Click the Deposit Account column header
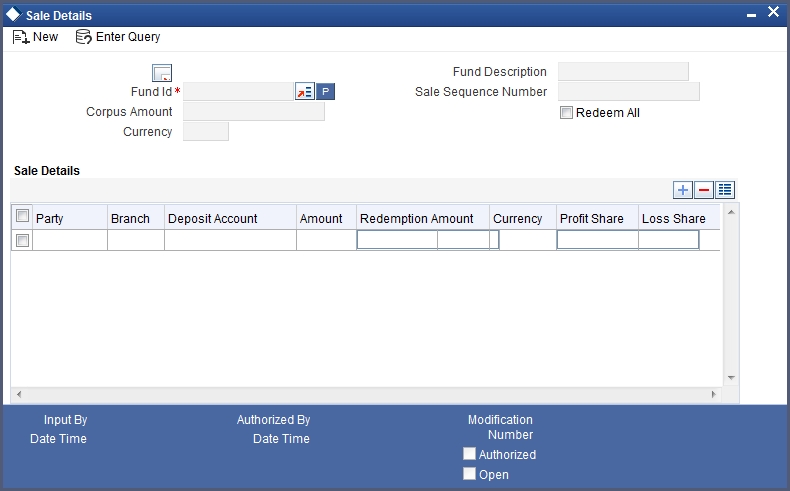This screenshot has width=790, height=491. [x=230, y=218]
